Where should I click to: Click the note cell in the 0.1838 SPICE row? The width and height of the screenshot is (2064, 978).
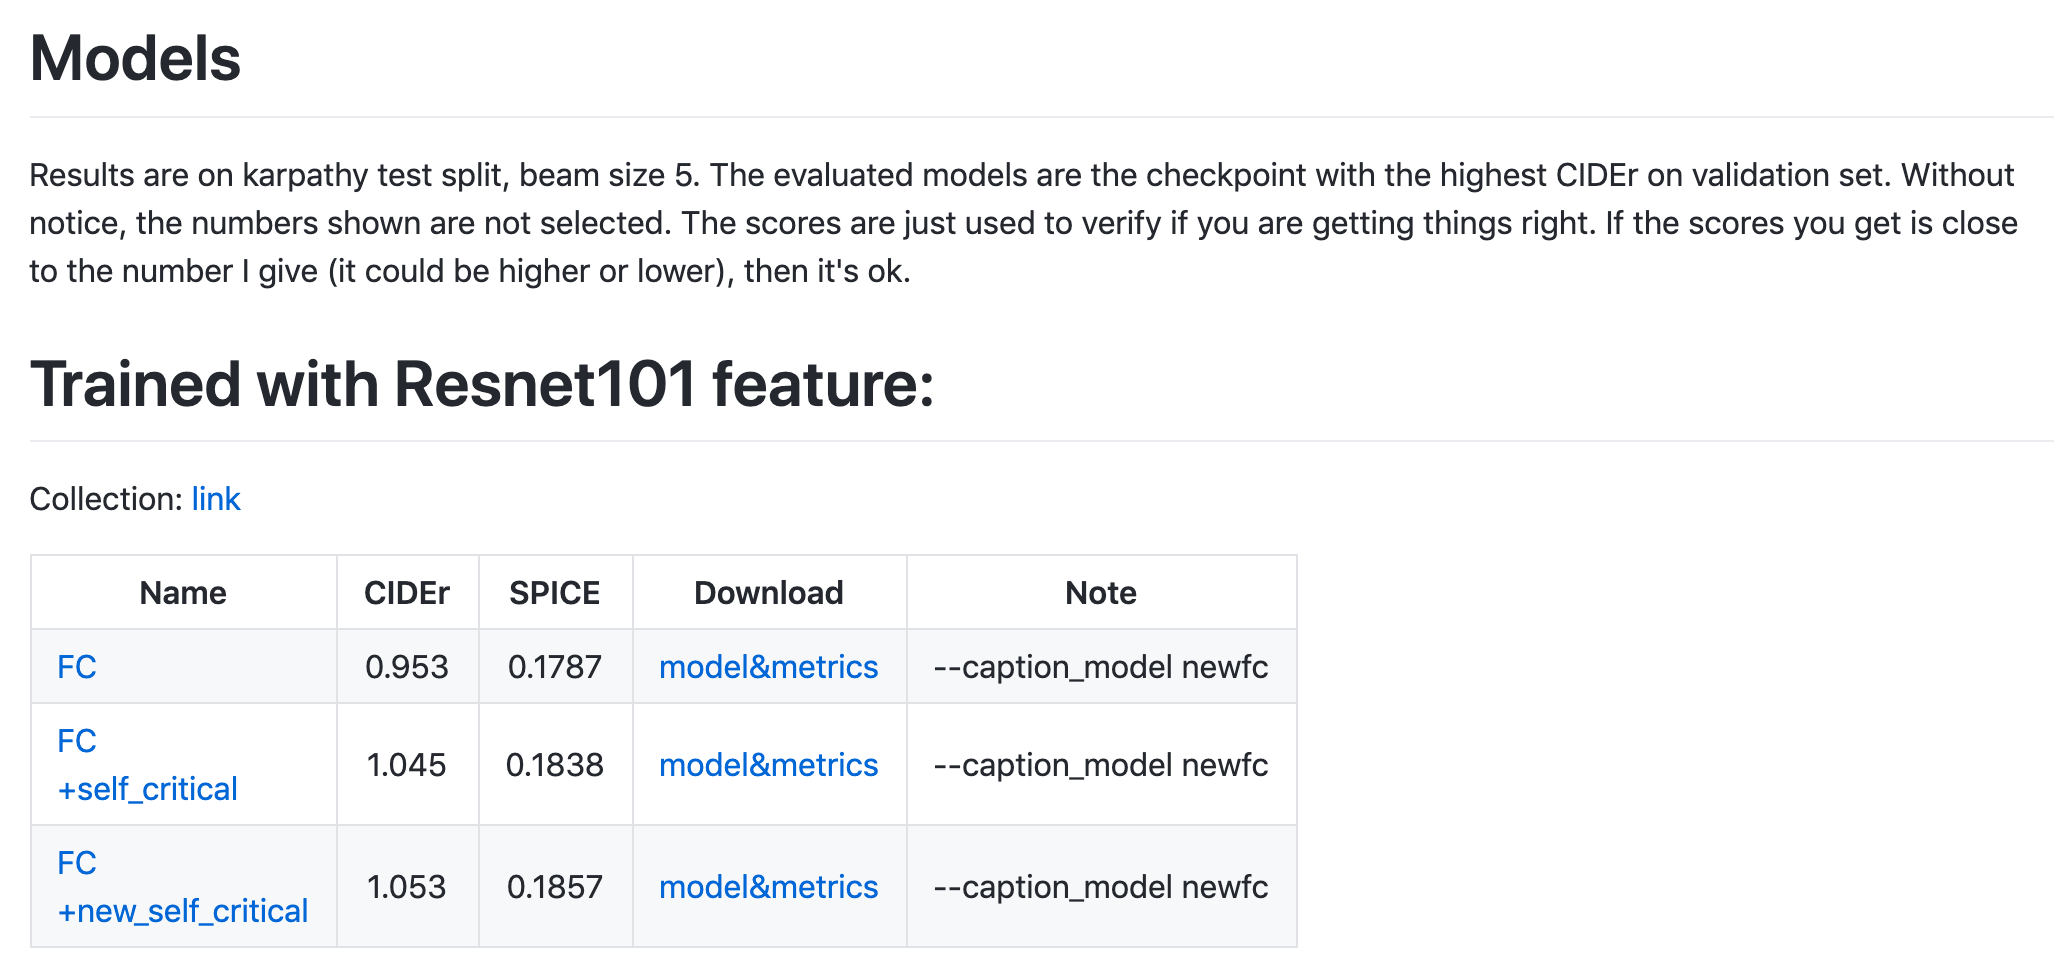(x=1101, y=765)
